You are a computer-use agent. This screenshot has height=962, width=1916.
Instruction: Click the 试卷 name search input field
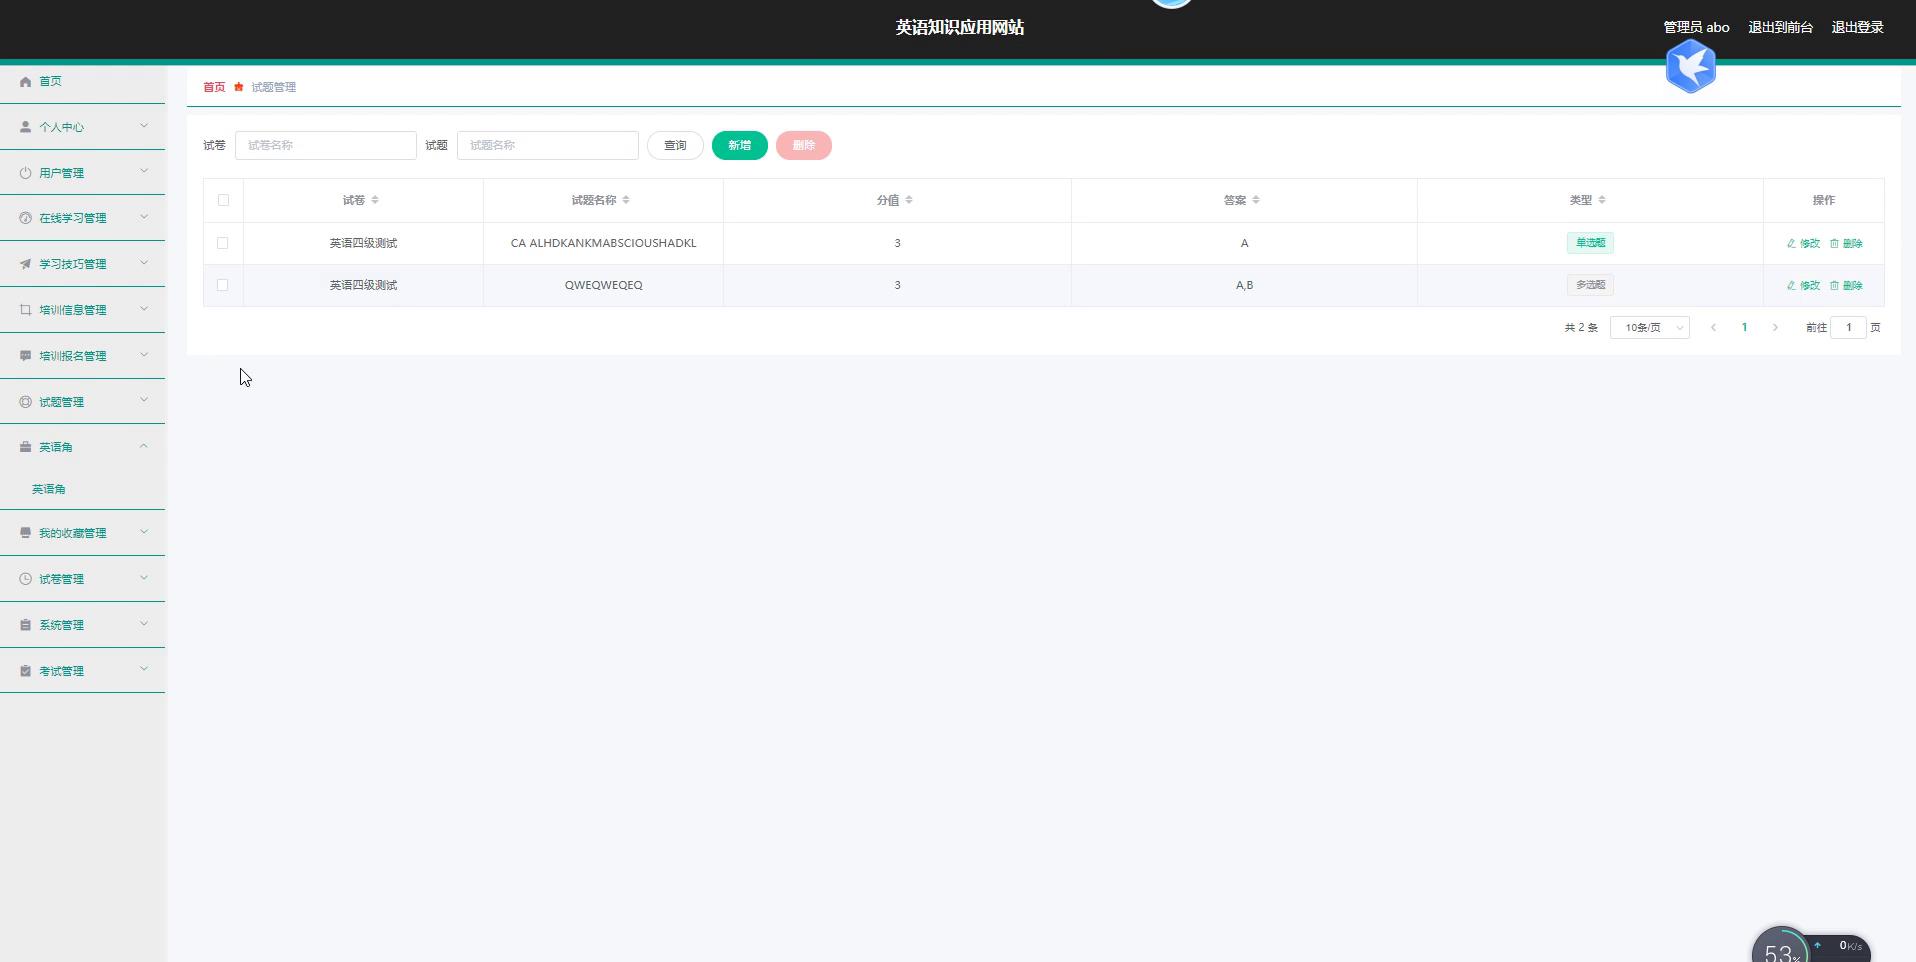click(x=325, y=146)
